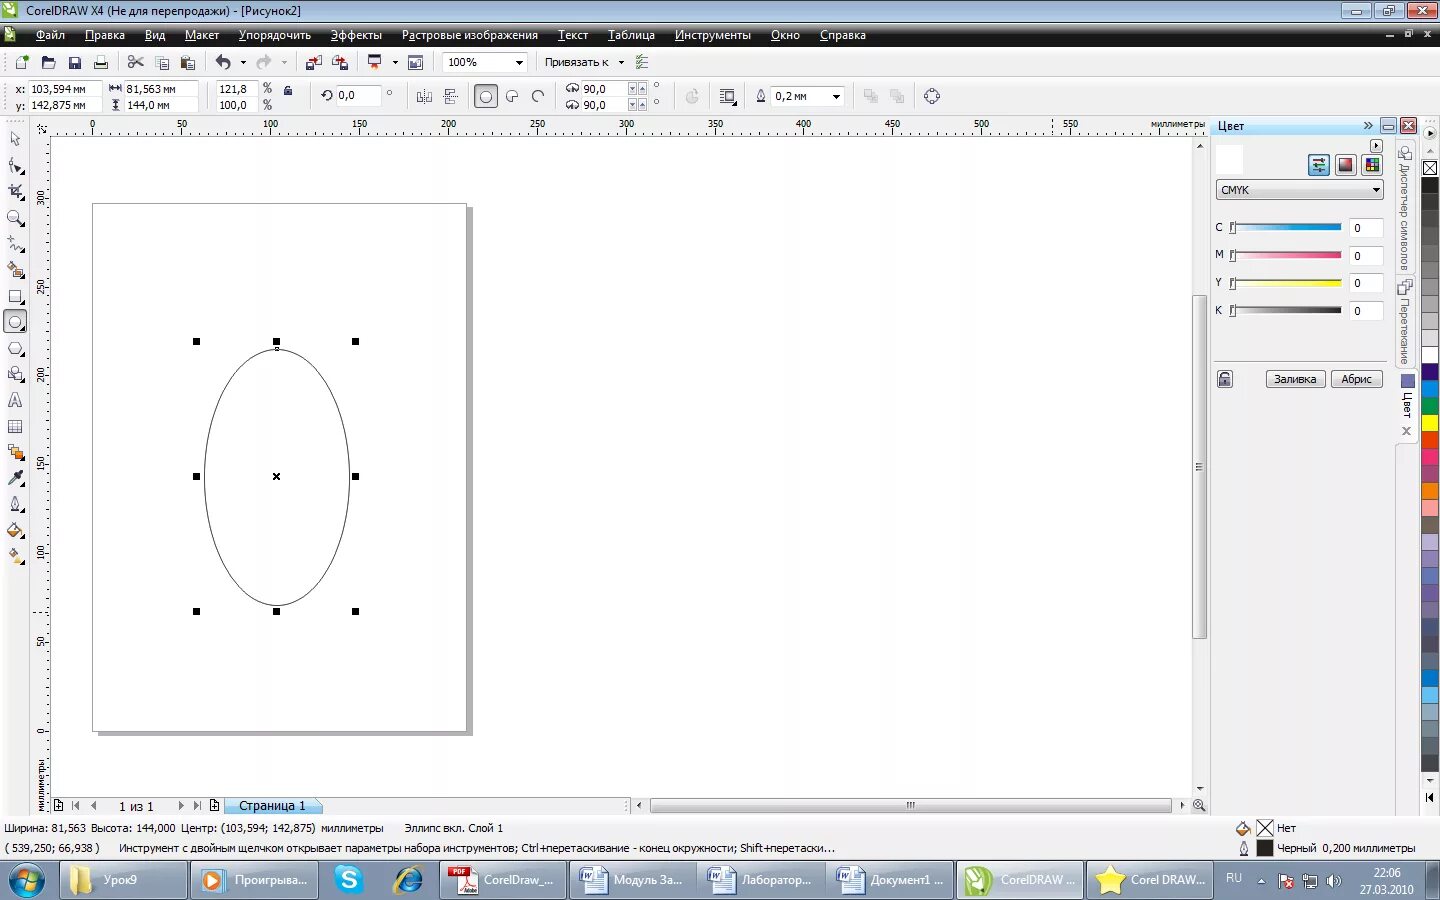Viewport: 1440px width, 900px height.
Task: Select the Crop tool
Action: pyautogui.click(x=15, y=191)
